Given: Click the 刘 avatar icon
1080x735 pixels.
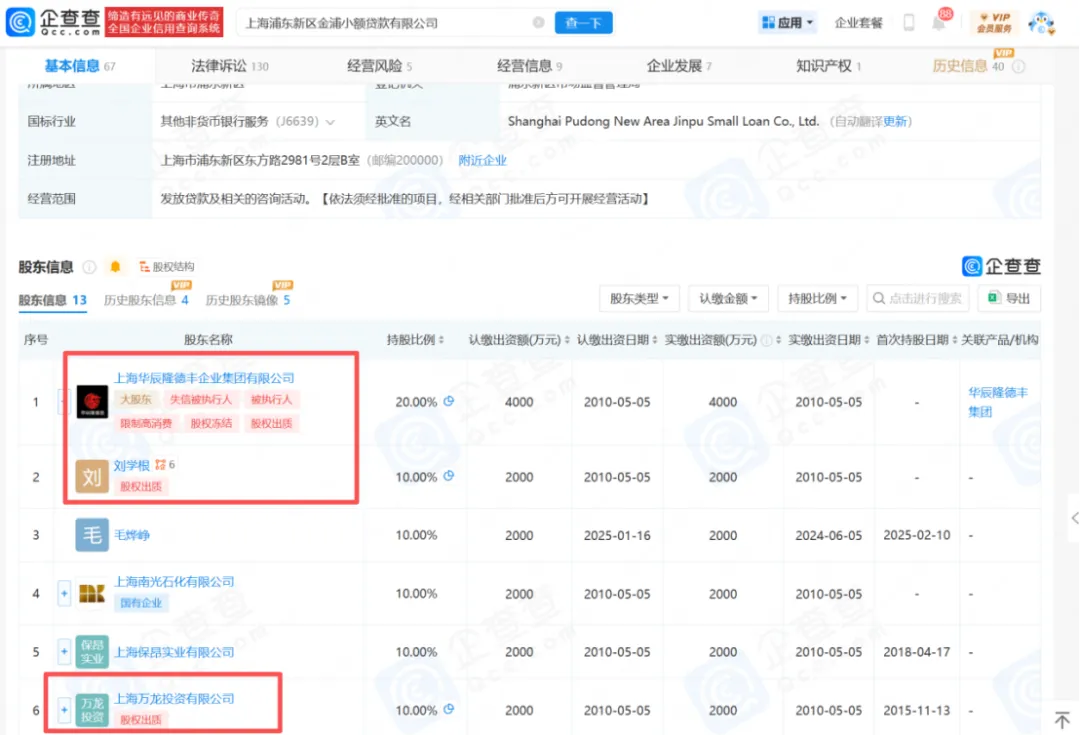Looking at the screenshot, I should 92,477.
